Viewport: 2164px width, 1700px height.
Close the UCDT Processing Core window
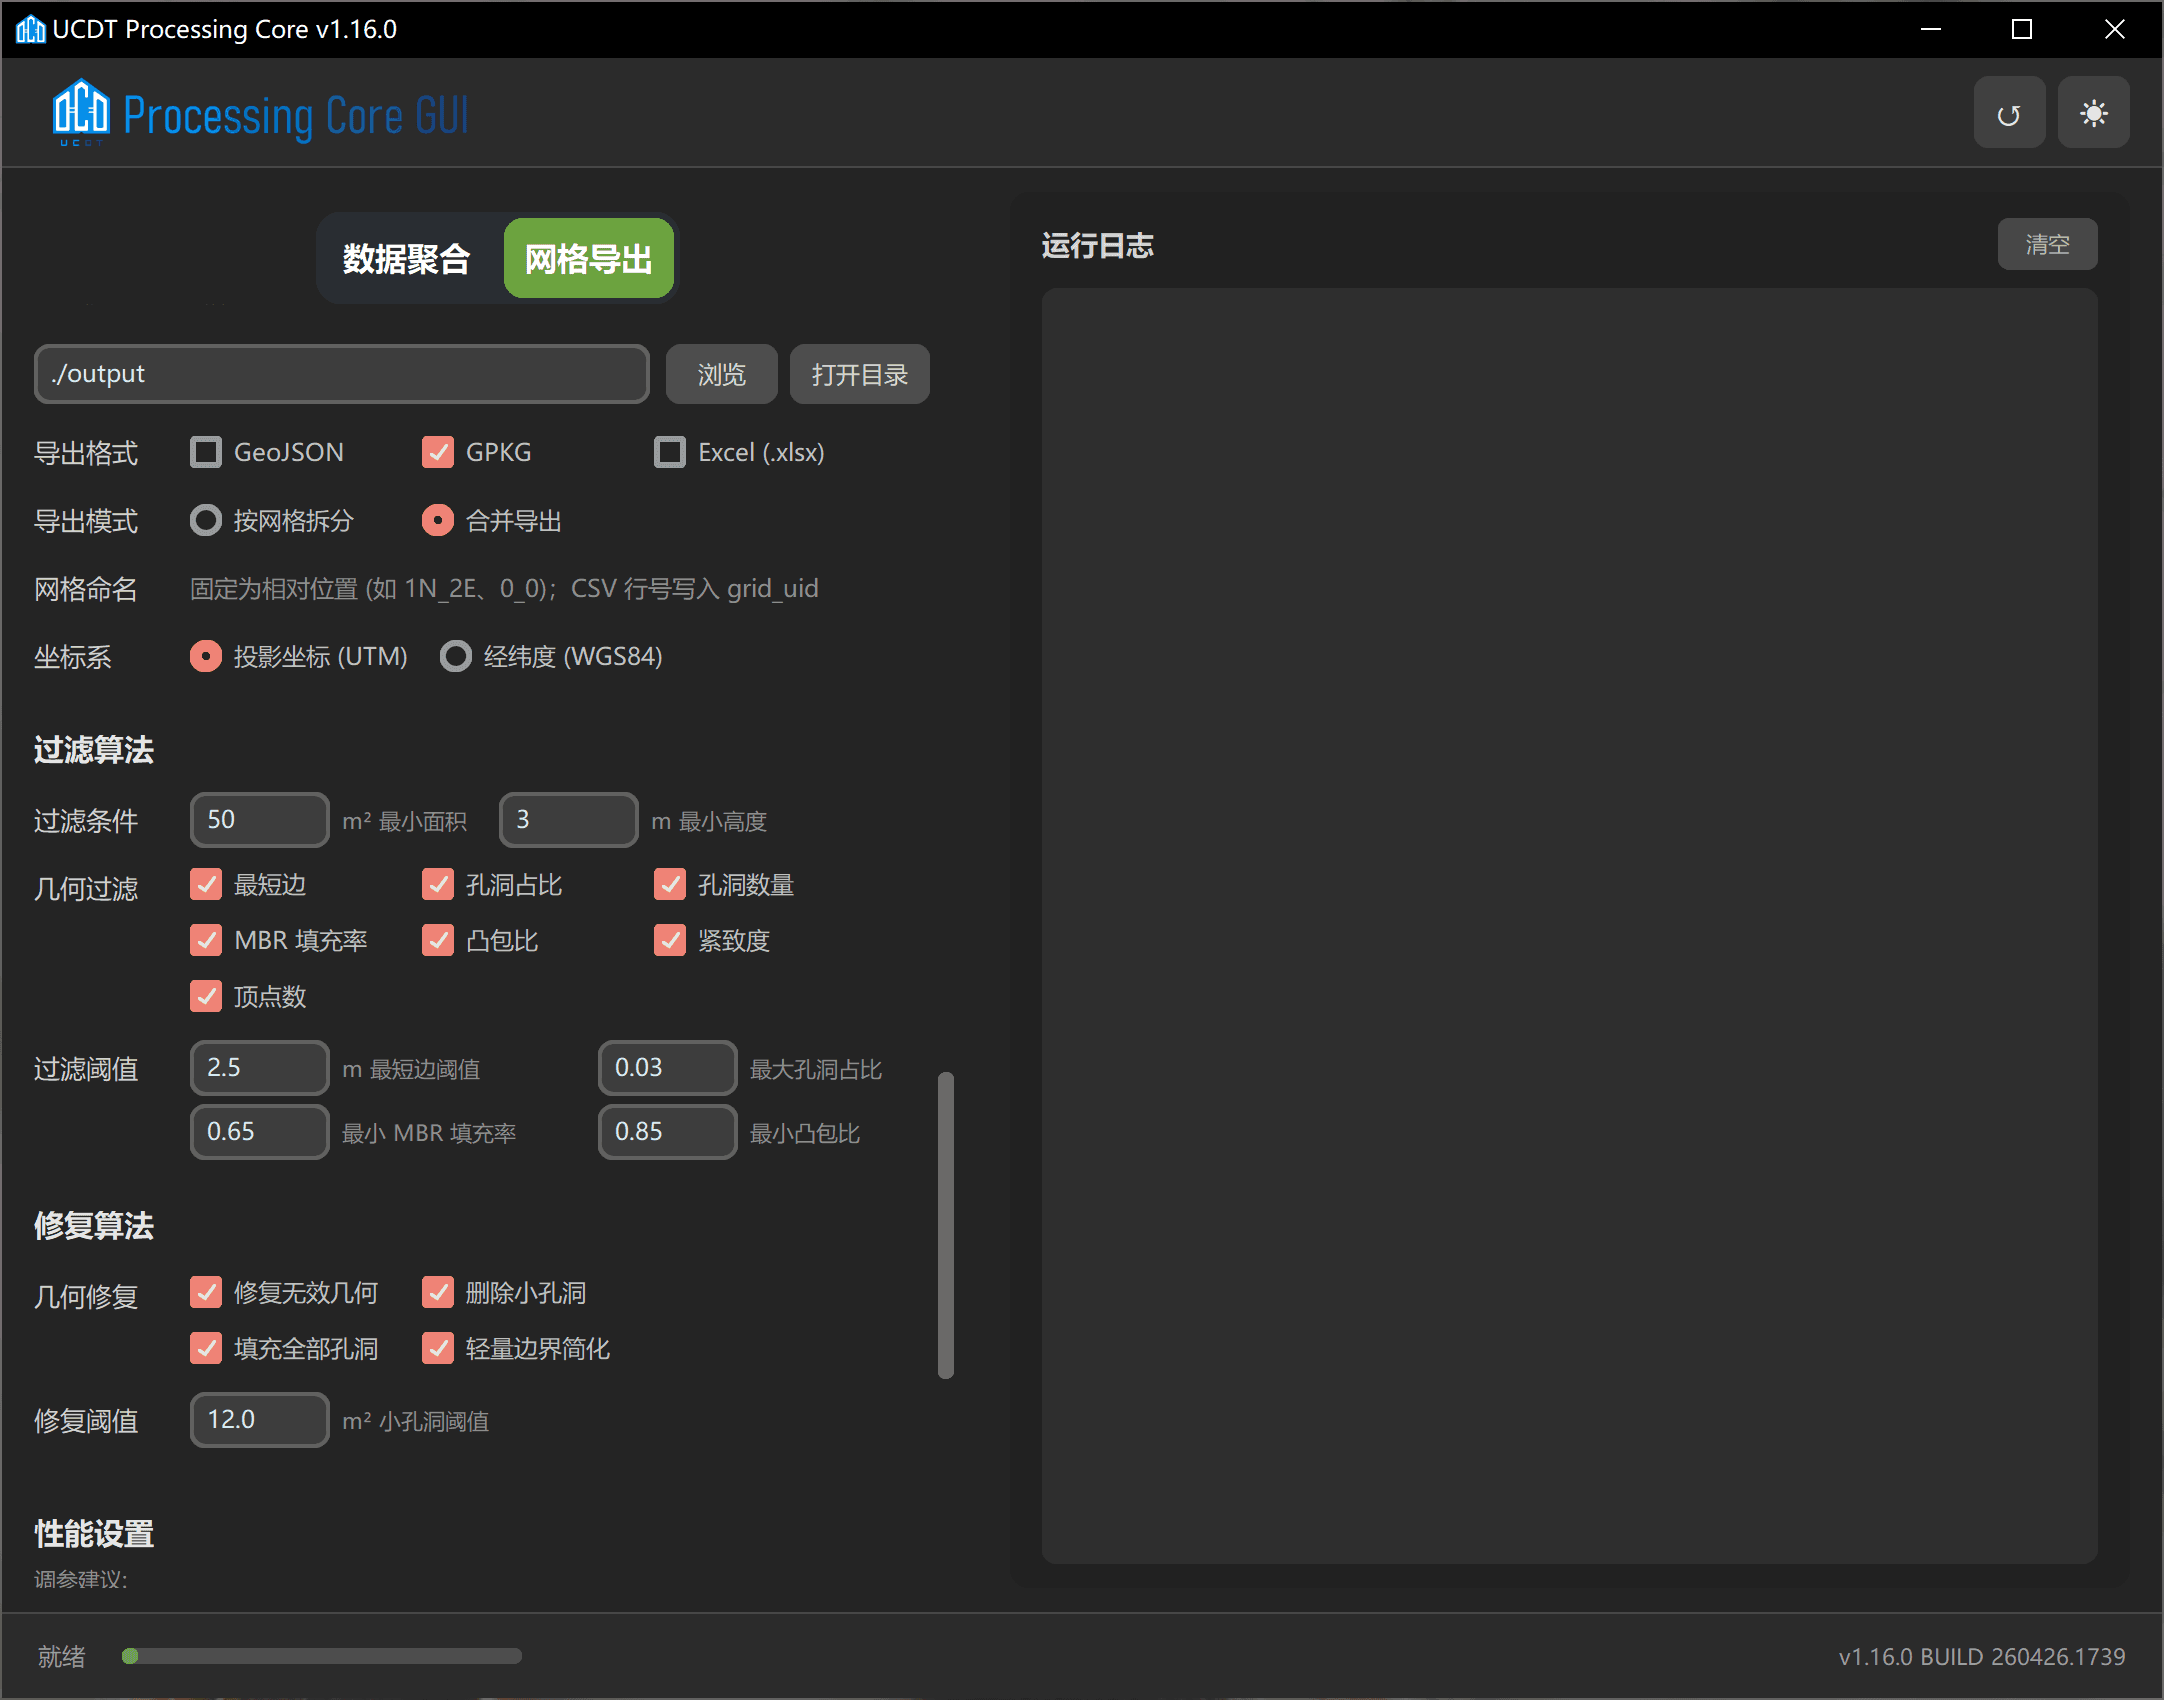tap(2114, 29)
